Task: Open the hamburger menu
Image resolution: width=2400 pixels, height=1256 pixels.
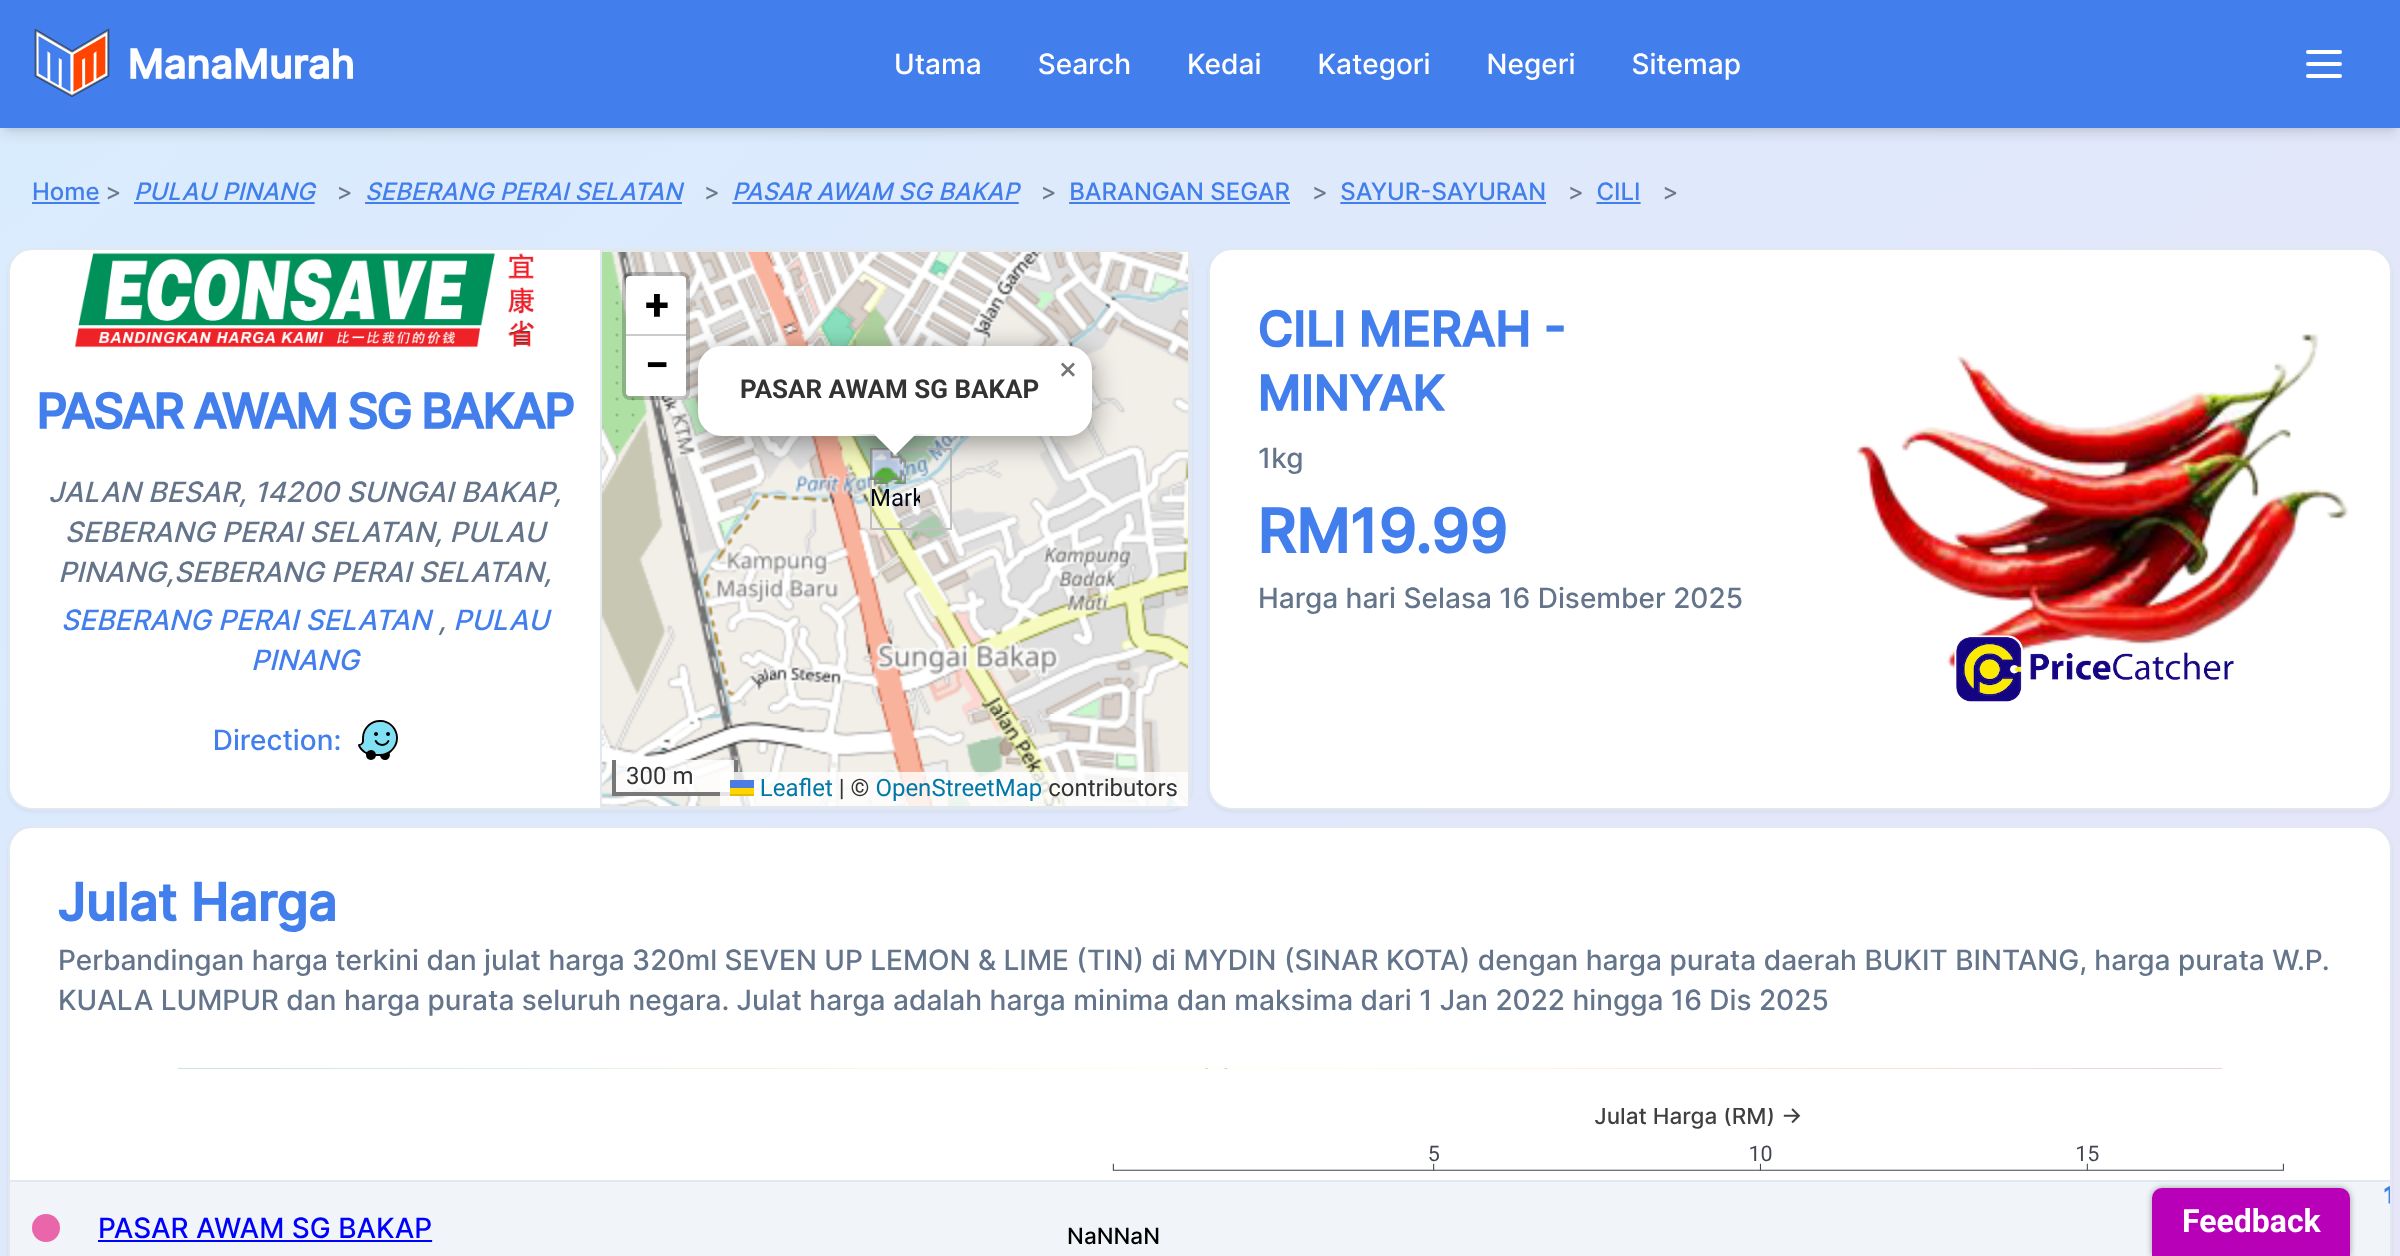Action: tap(2323, 64)
